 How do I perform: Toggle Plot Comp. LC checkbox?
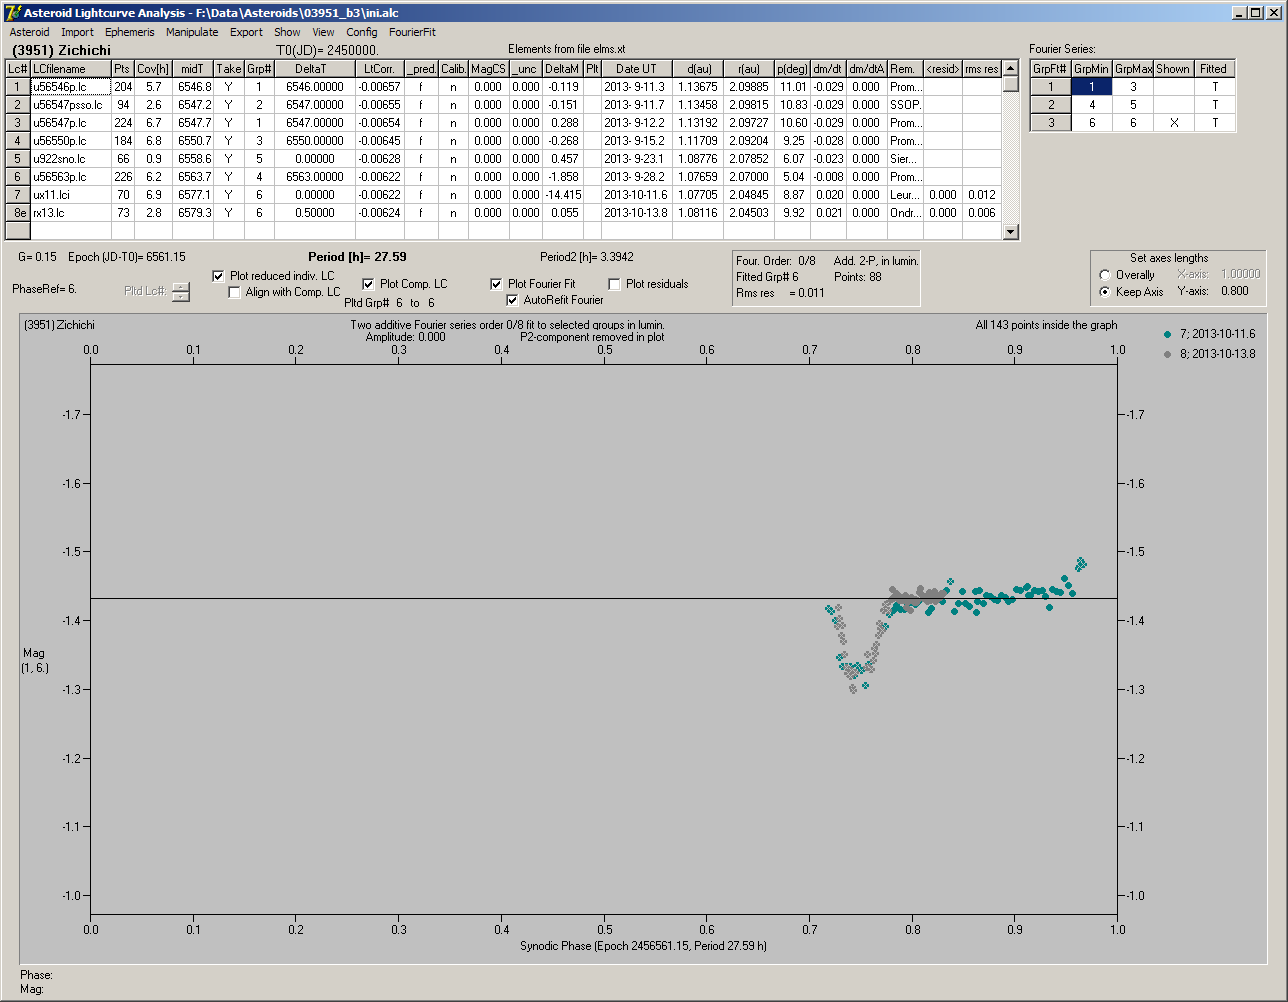369,284
